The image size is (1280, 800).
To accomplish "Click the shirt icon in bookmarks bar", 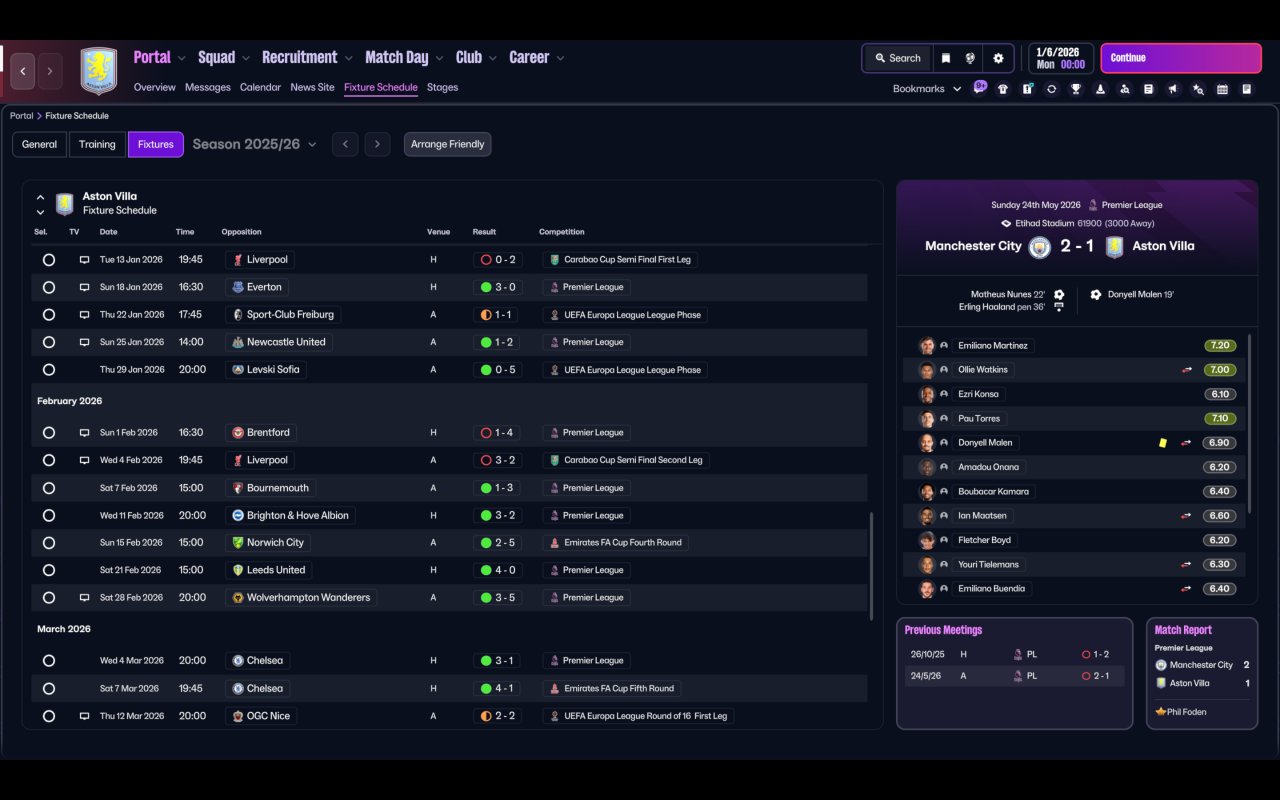I will click(1003, 89).
